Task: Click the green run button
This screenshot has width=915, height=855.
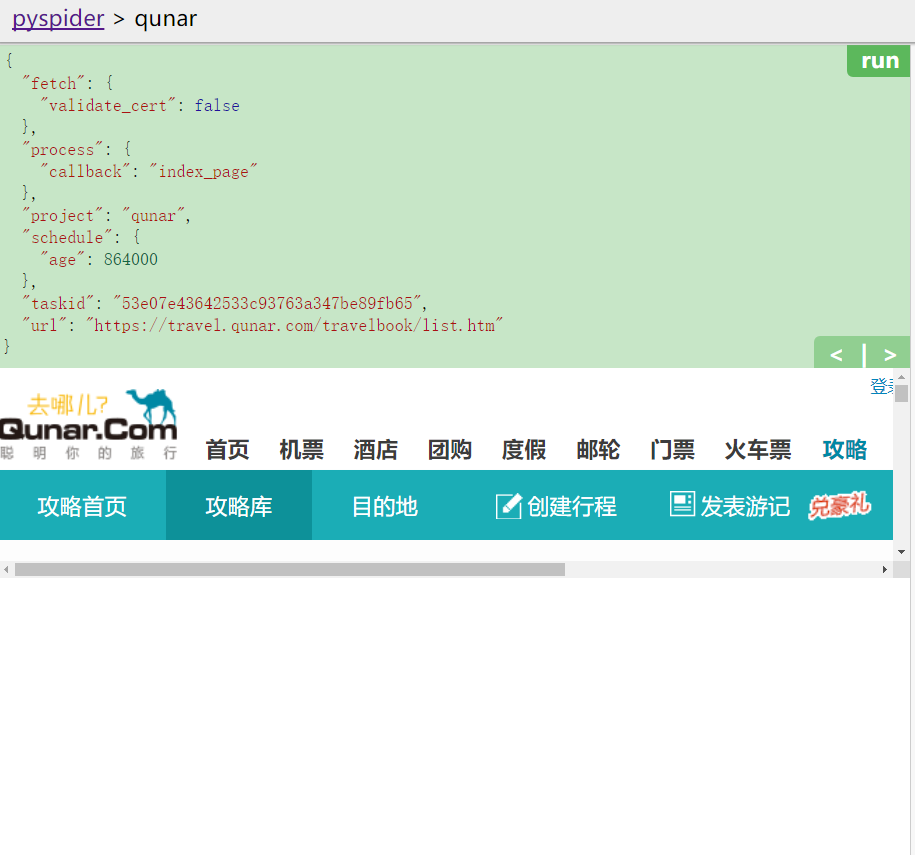Action: pyautogui.click(x=879, y=61)
